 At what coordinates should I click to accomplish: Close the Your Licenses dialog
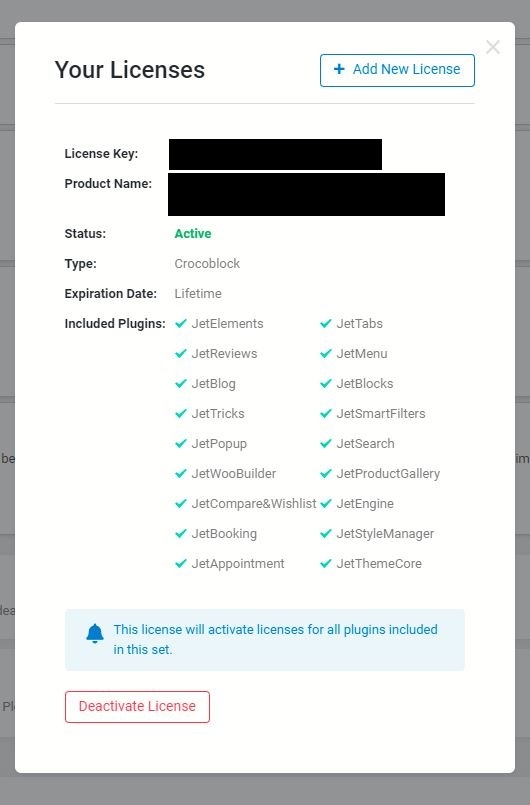click(493, 47)
